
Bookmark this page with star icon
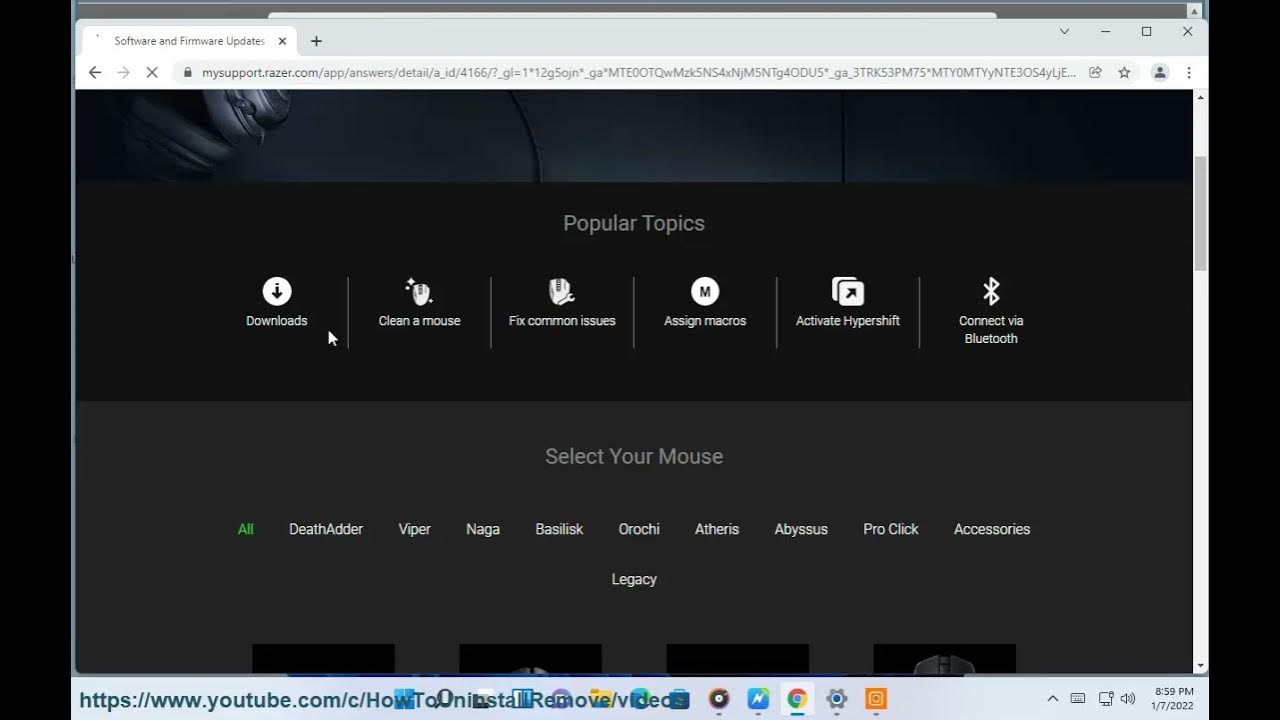1124,72
